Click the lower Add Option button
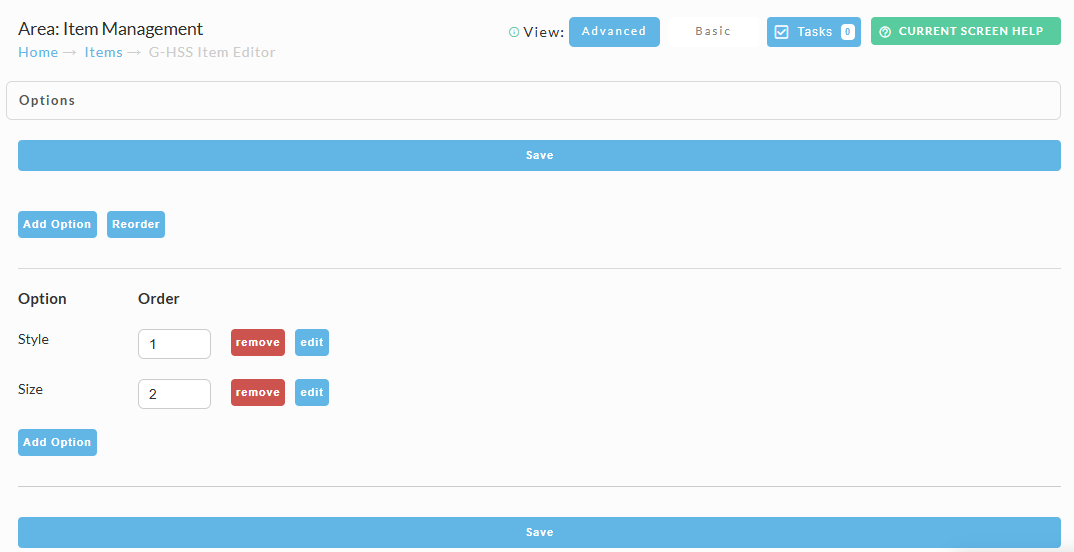 click(58, 442)
